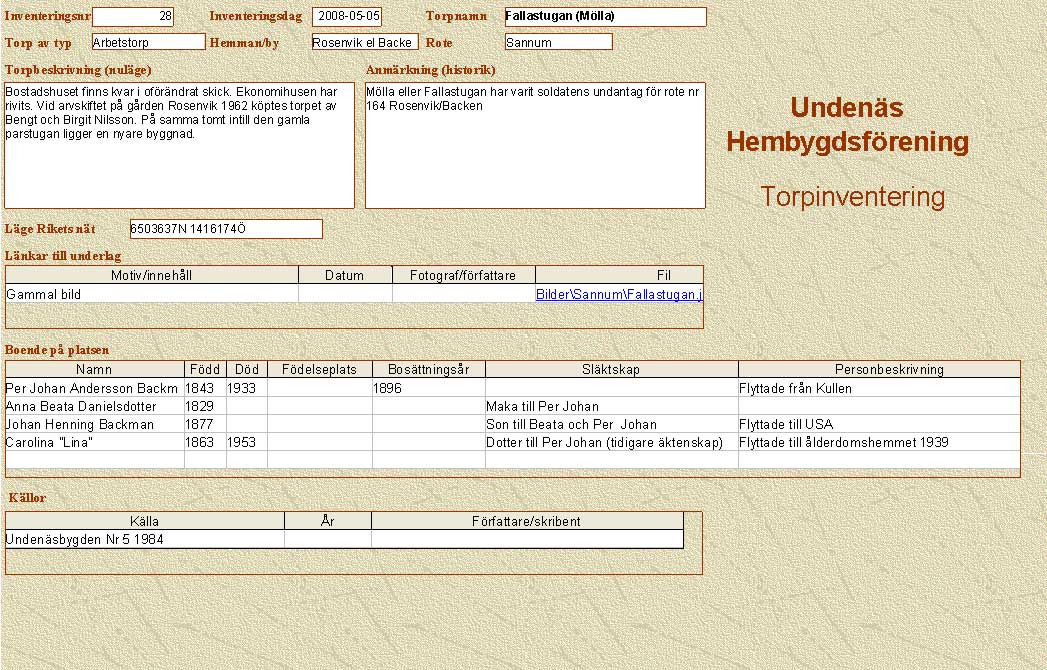1047x670 pixels.
Task: Click the Torp av typ field Arbetstorp
Action: click(148, 42)
